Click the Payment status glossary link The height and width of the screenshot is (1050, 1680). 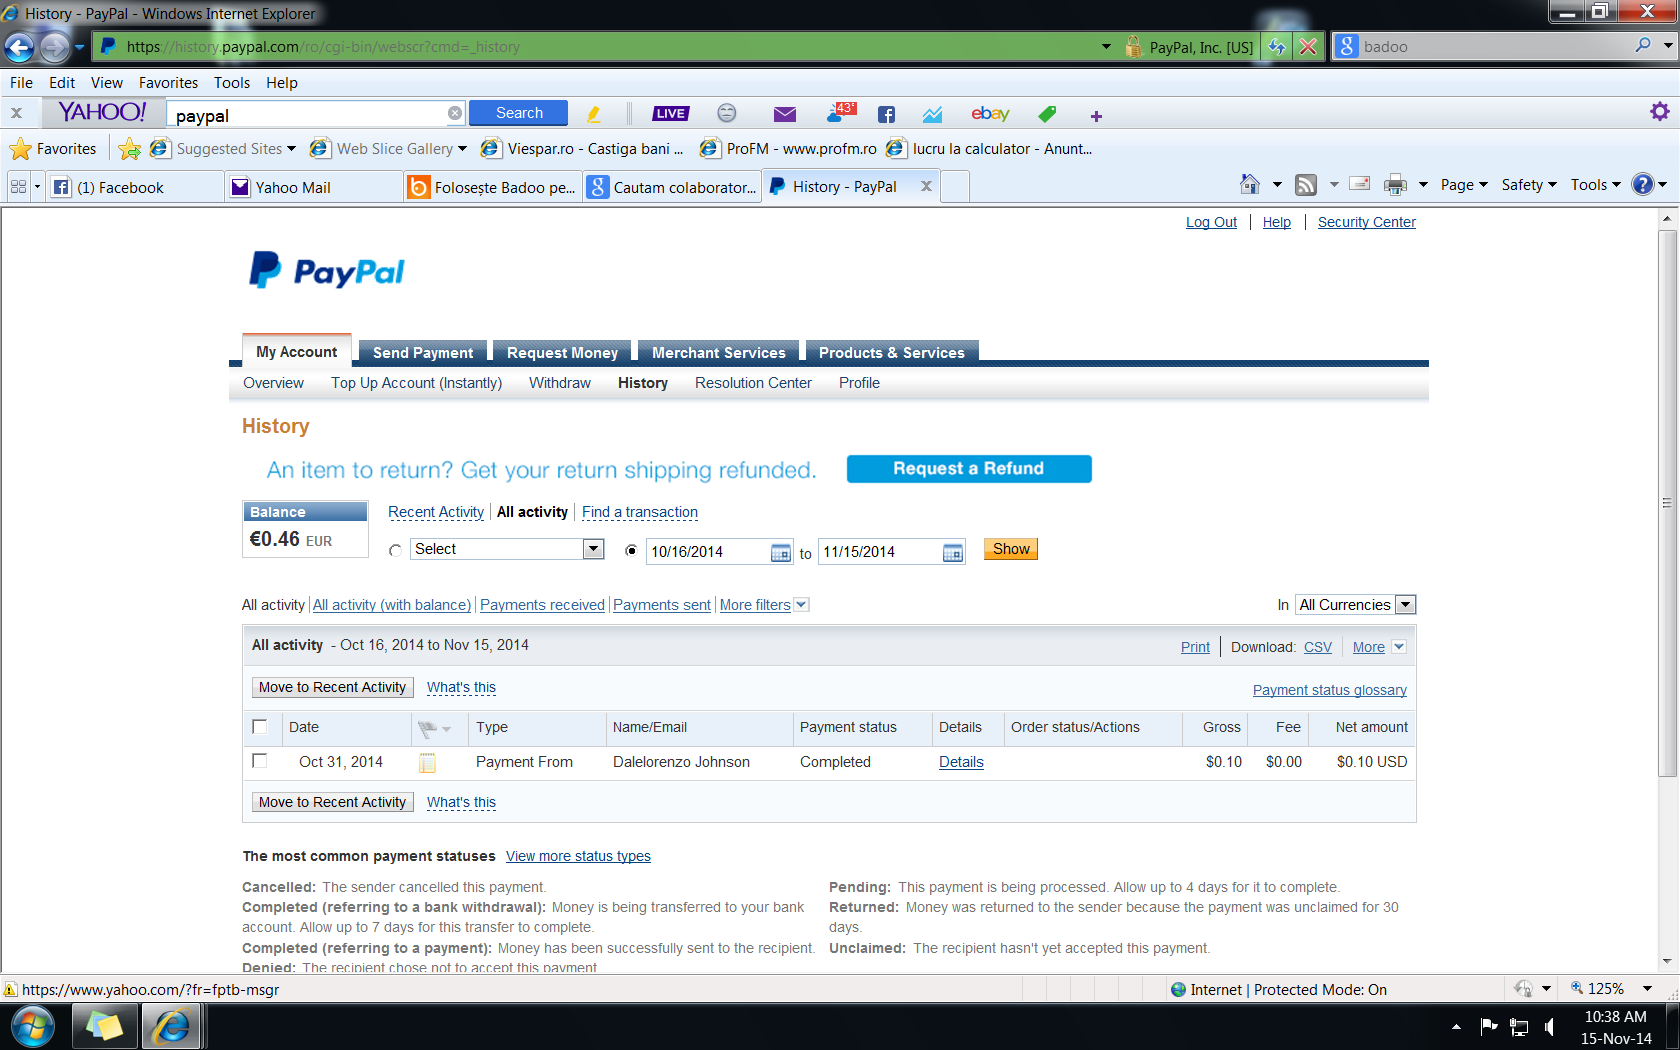pyautogui.click(x=1329, y=690)
